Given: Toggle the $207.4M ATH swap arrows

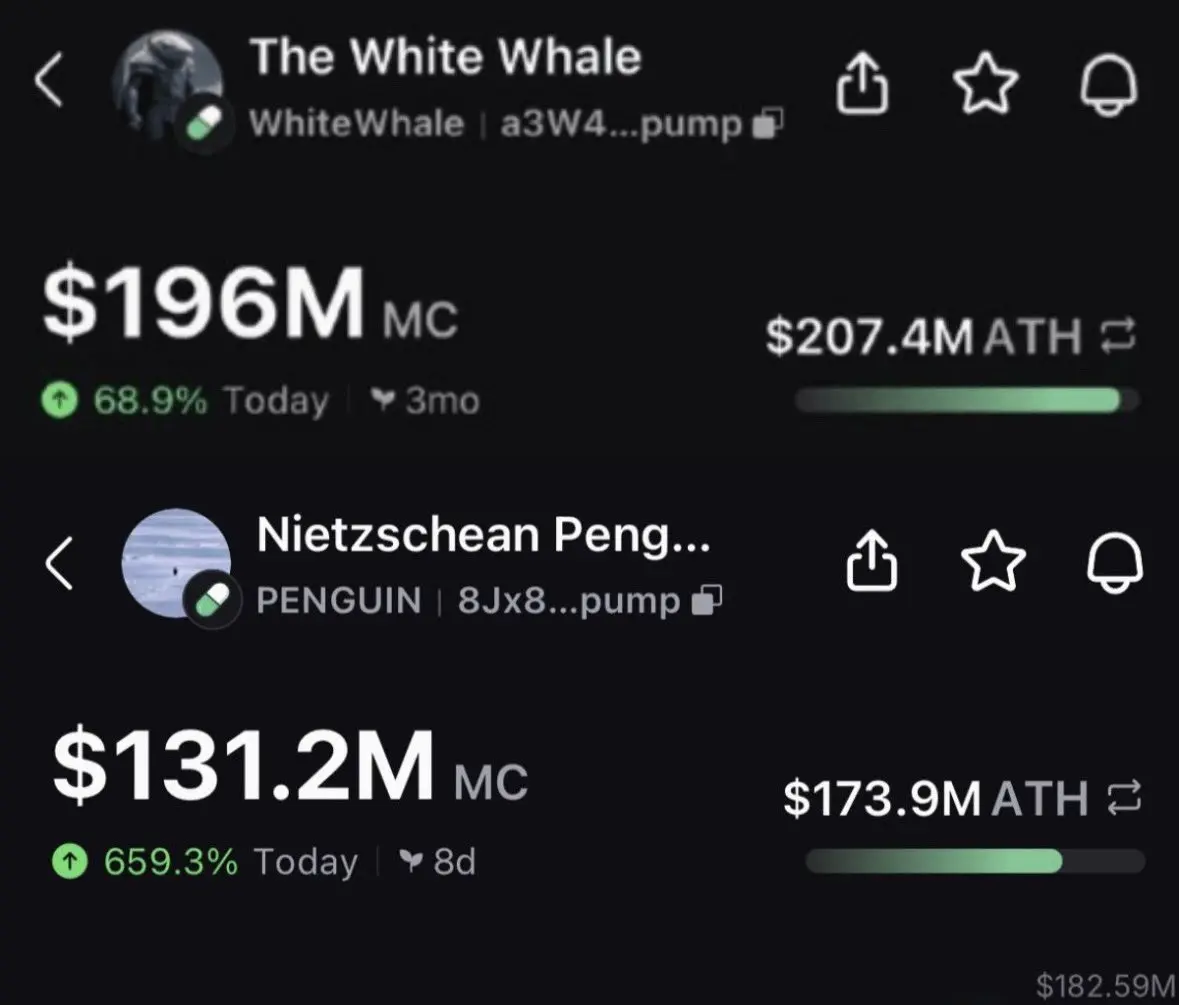Looking at the screenshot, I should click(x=1118, y=335).
